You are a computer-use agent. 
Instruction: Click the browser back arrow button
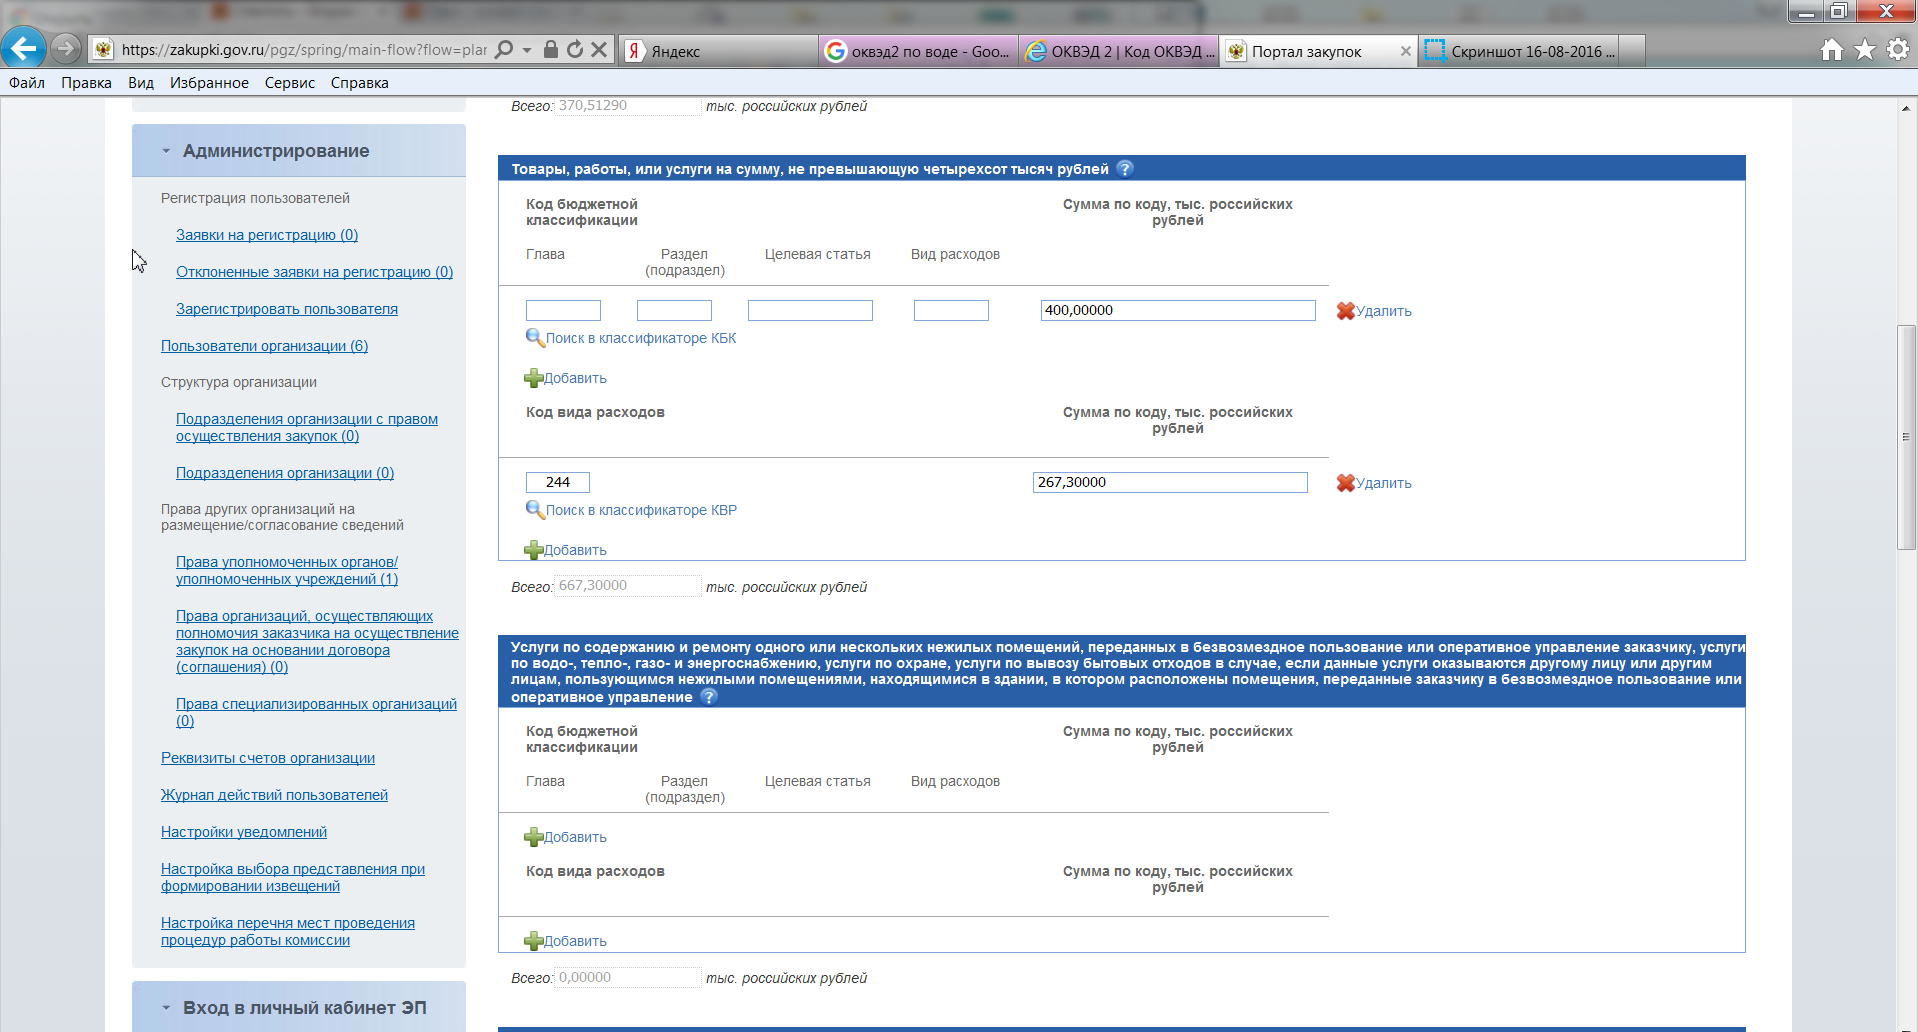click(x=23, y=48)
